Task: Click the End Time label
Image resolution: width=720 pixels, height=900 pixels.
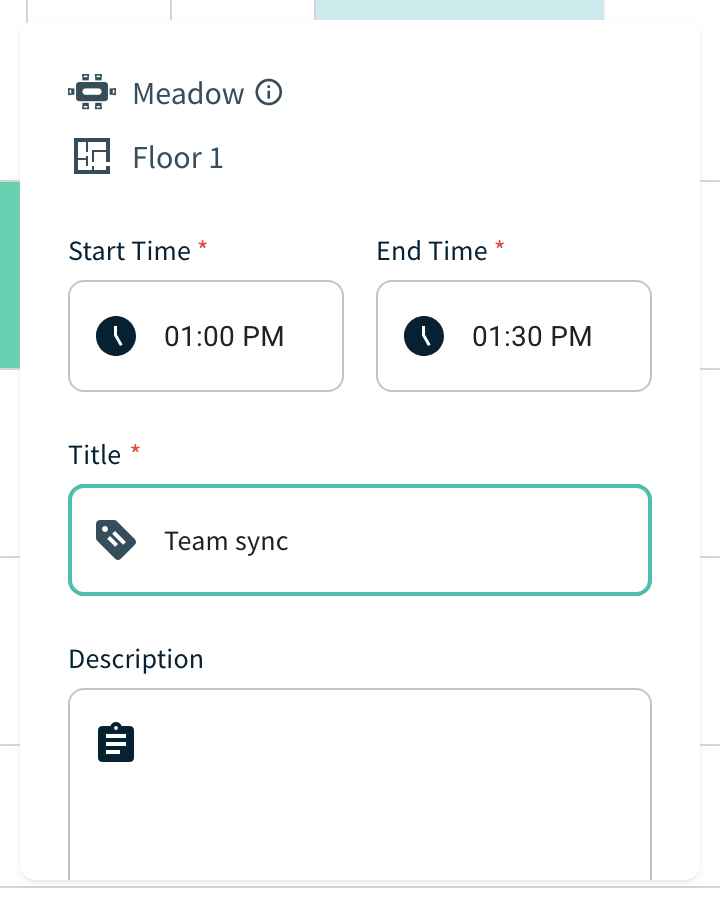Action: coord(432,251)
